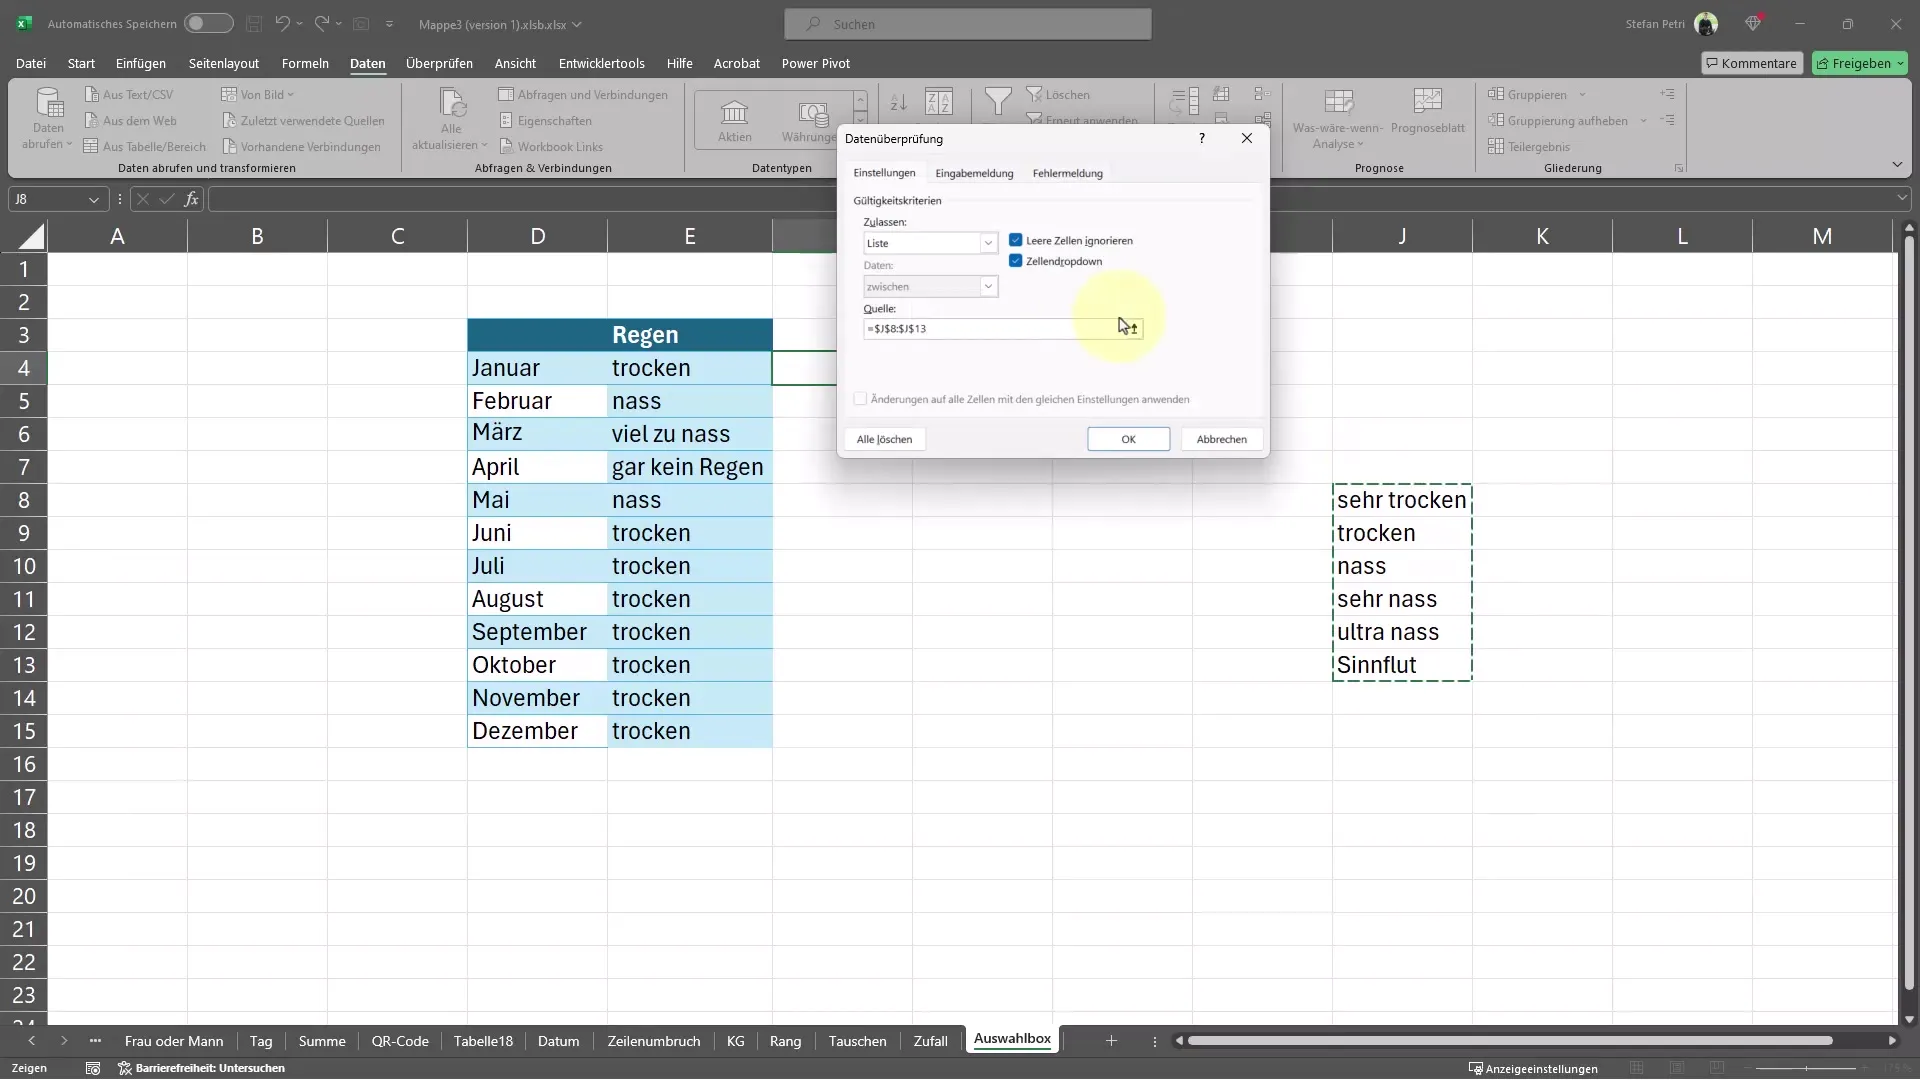Image resolution: width=1920 pixels, height=1080 pixels.
Task: Click the column J header
Action: (1402, 236)
